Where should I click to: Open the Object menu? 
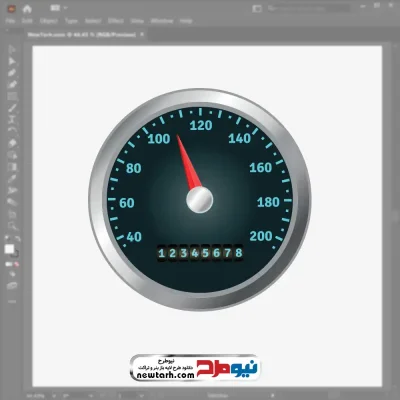click(x=49, y=21)
